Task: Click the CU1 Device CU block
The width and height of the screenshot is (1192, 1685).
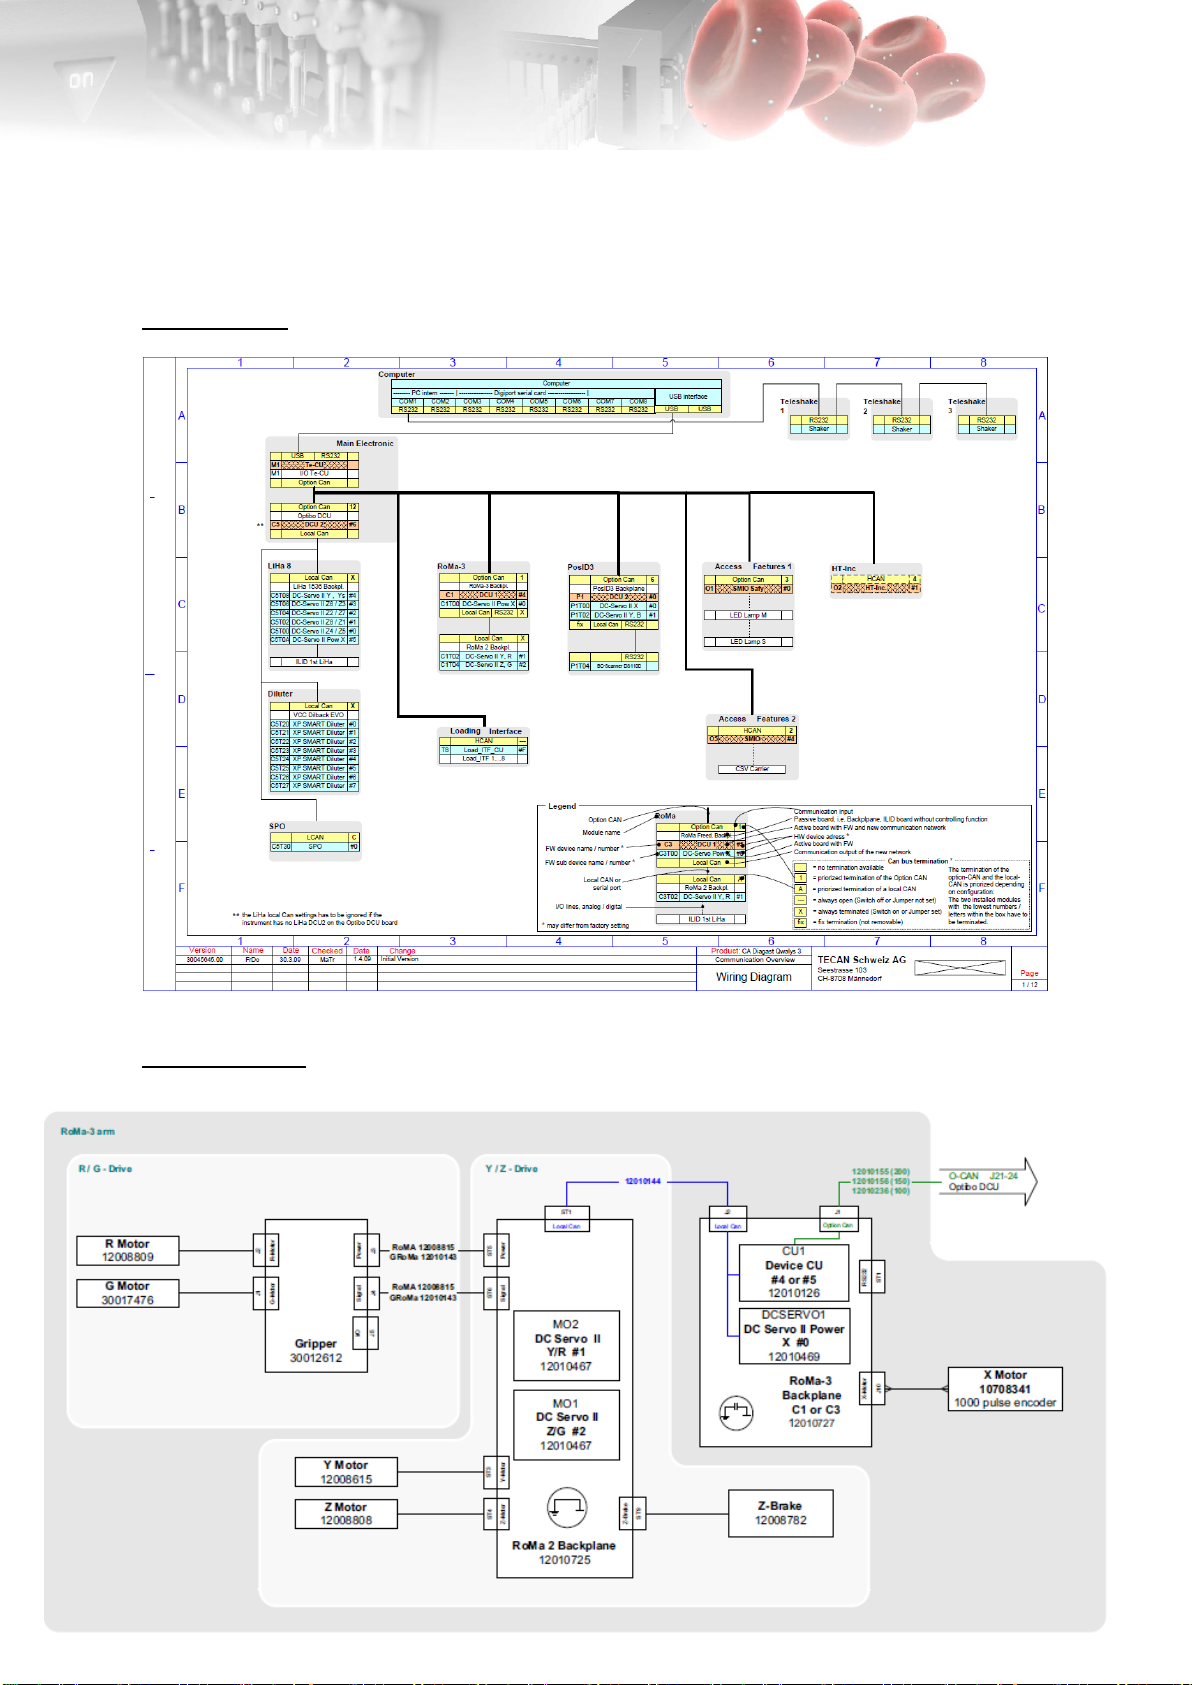Action: pos(794,1272)
